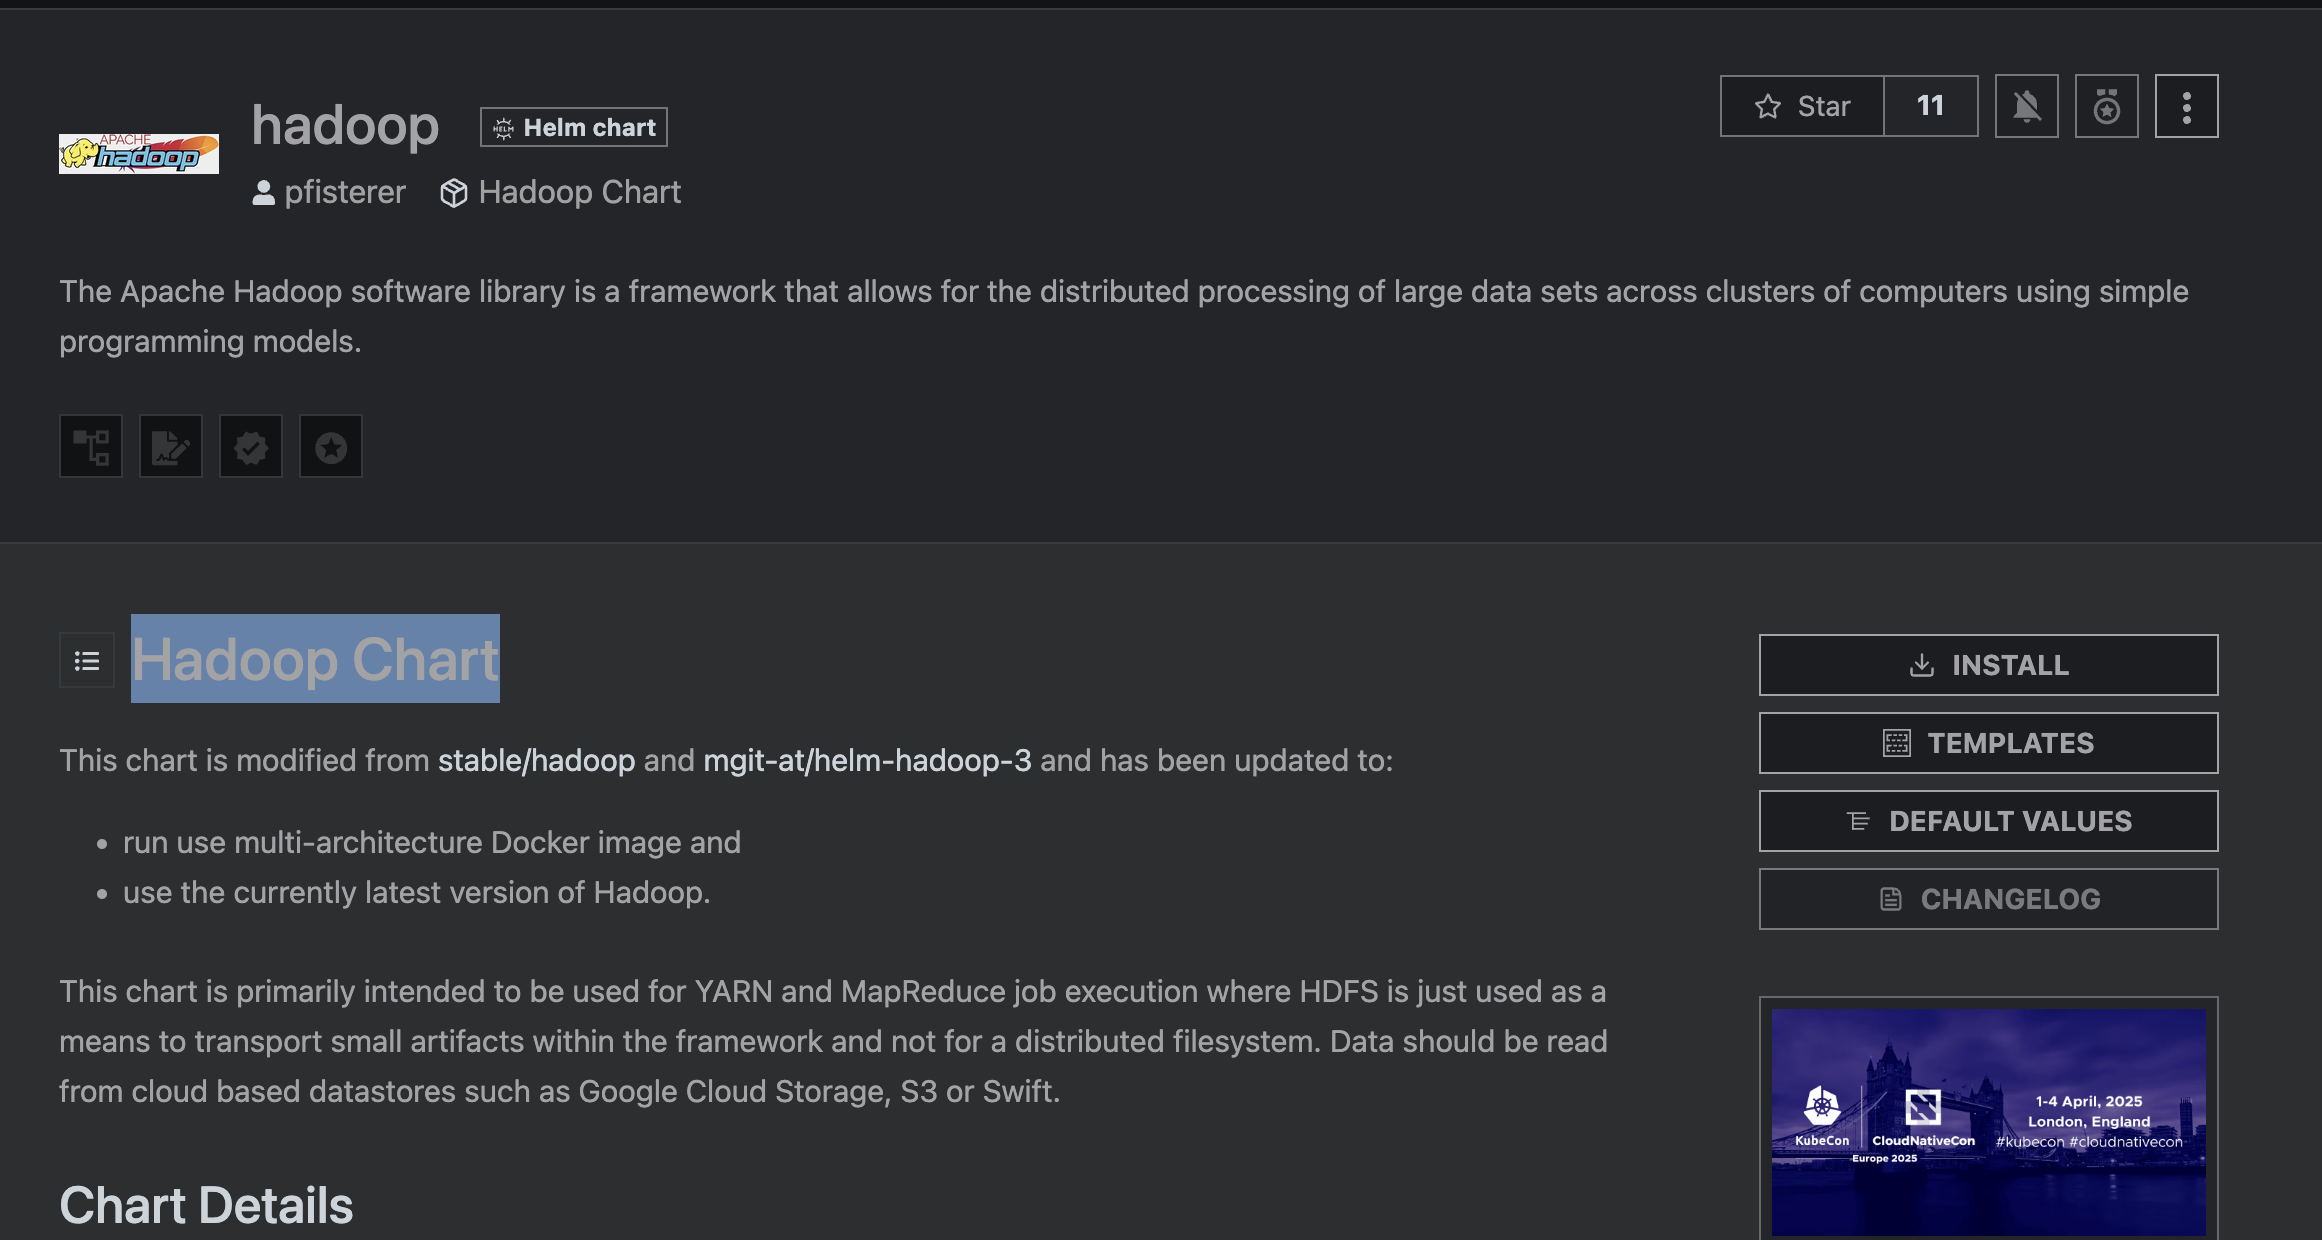2322x1240 pixels.
Task: Click the verified publisher badge icon
Action: pyautogui.click(x=251, y=446)
